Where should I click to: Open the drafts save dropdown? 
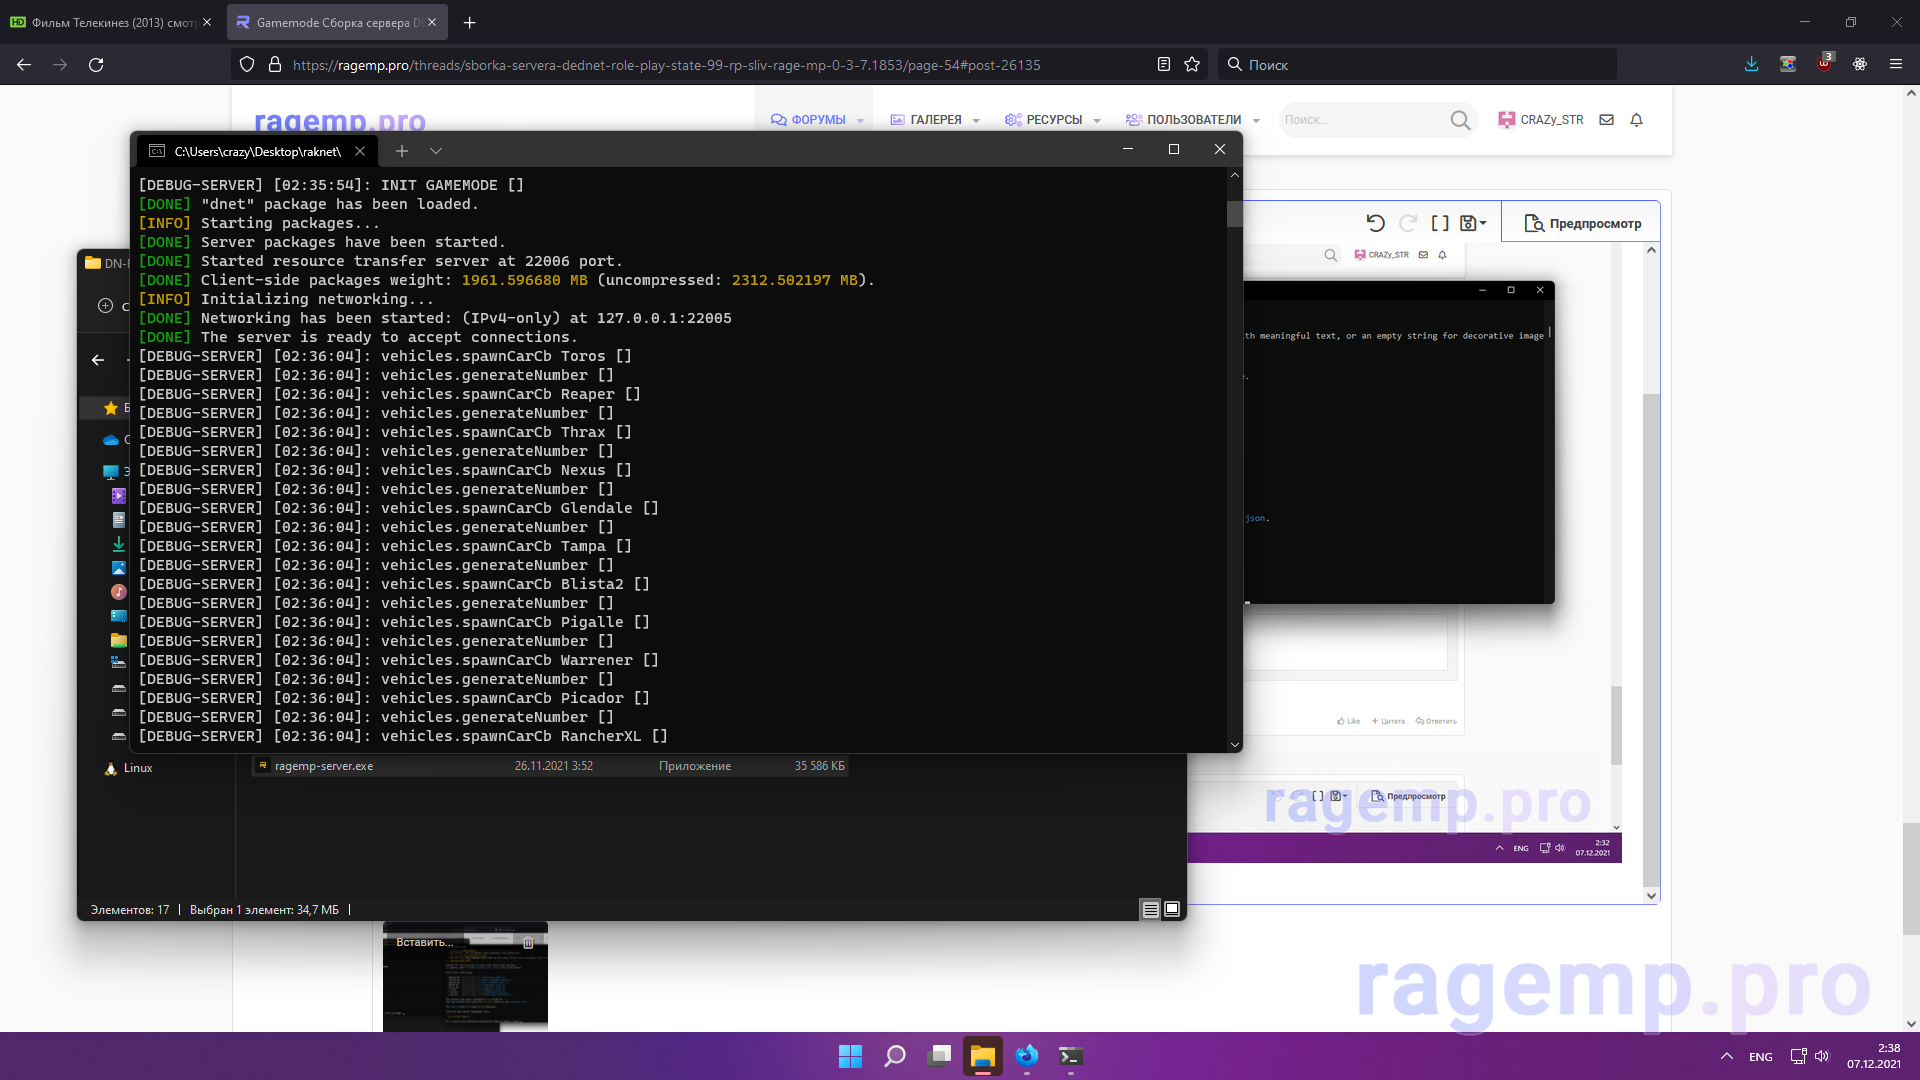(1473, 223)
